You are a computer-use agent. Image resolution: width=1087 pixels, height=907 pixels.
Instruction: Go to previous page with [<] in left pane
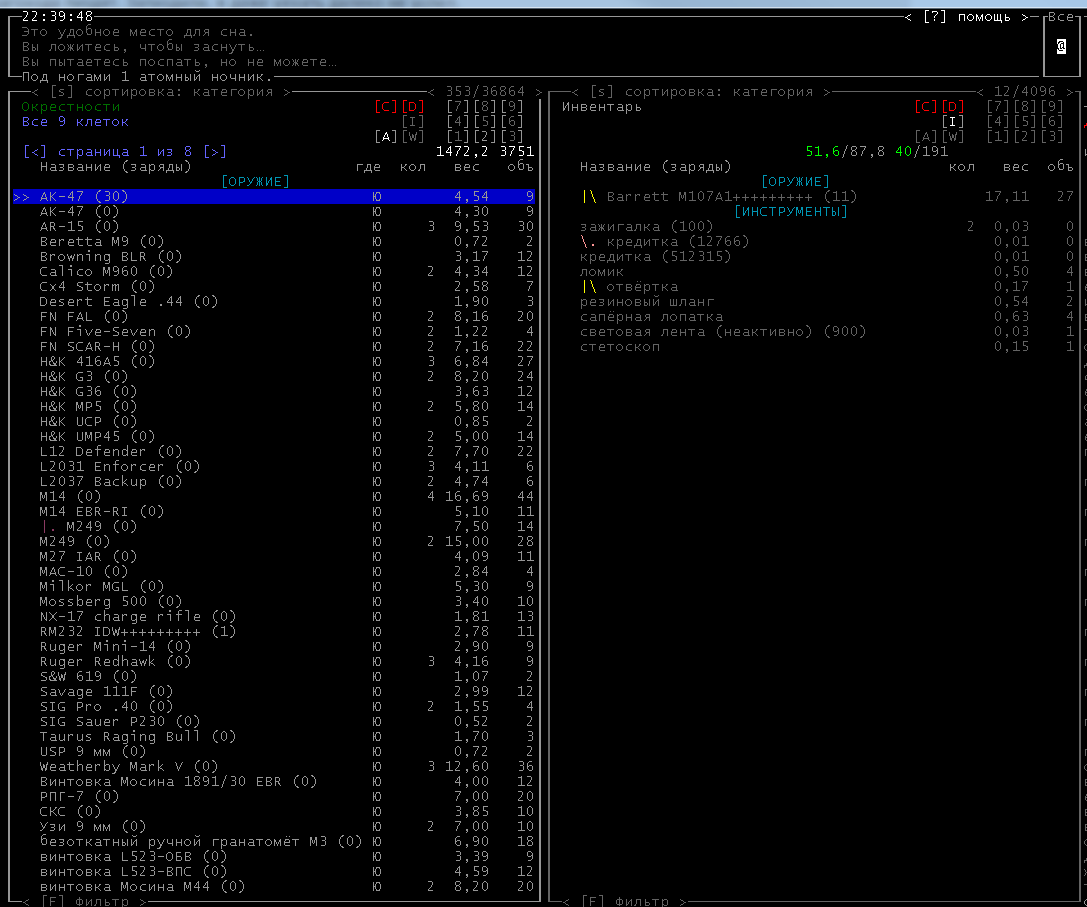[x=35, y=151]
